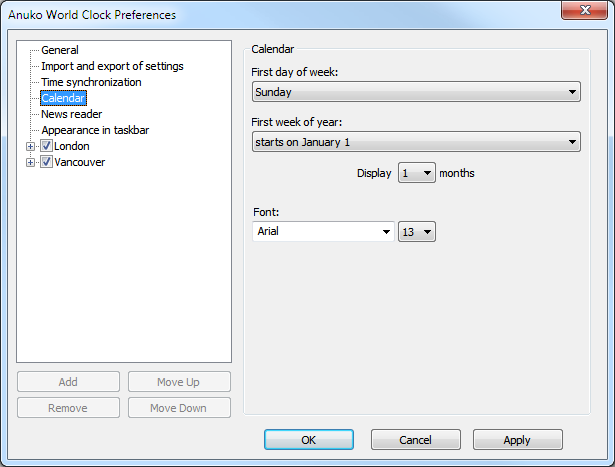Image resolution: width=615 pixels, height=467 pixels.
Task: Close the Preferences dialog window
Action: [588, 13]
